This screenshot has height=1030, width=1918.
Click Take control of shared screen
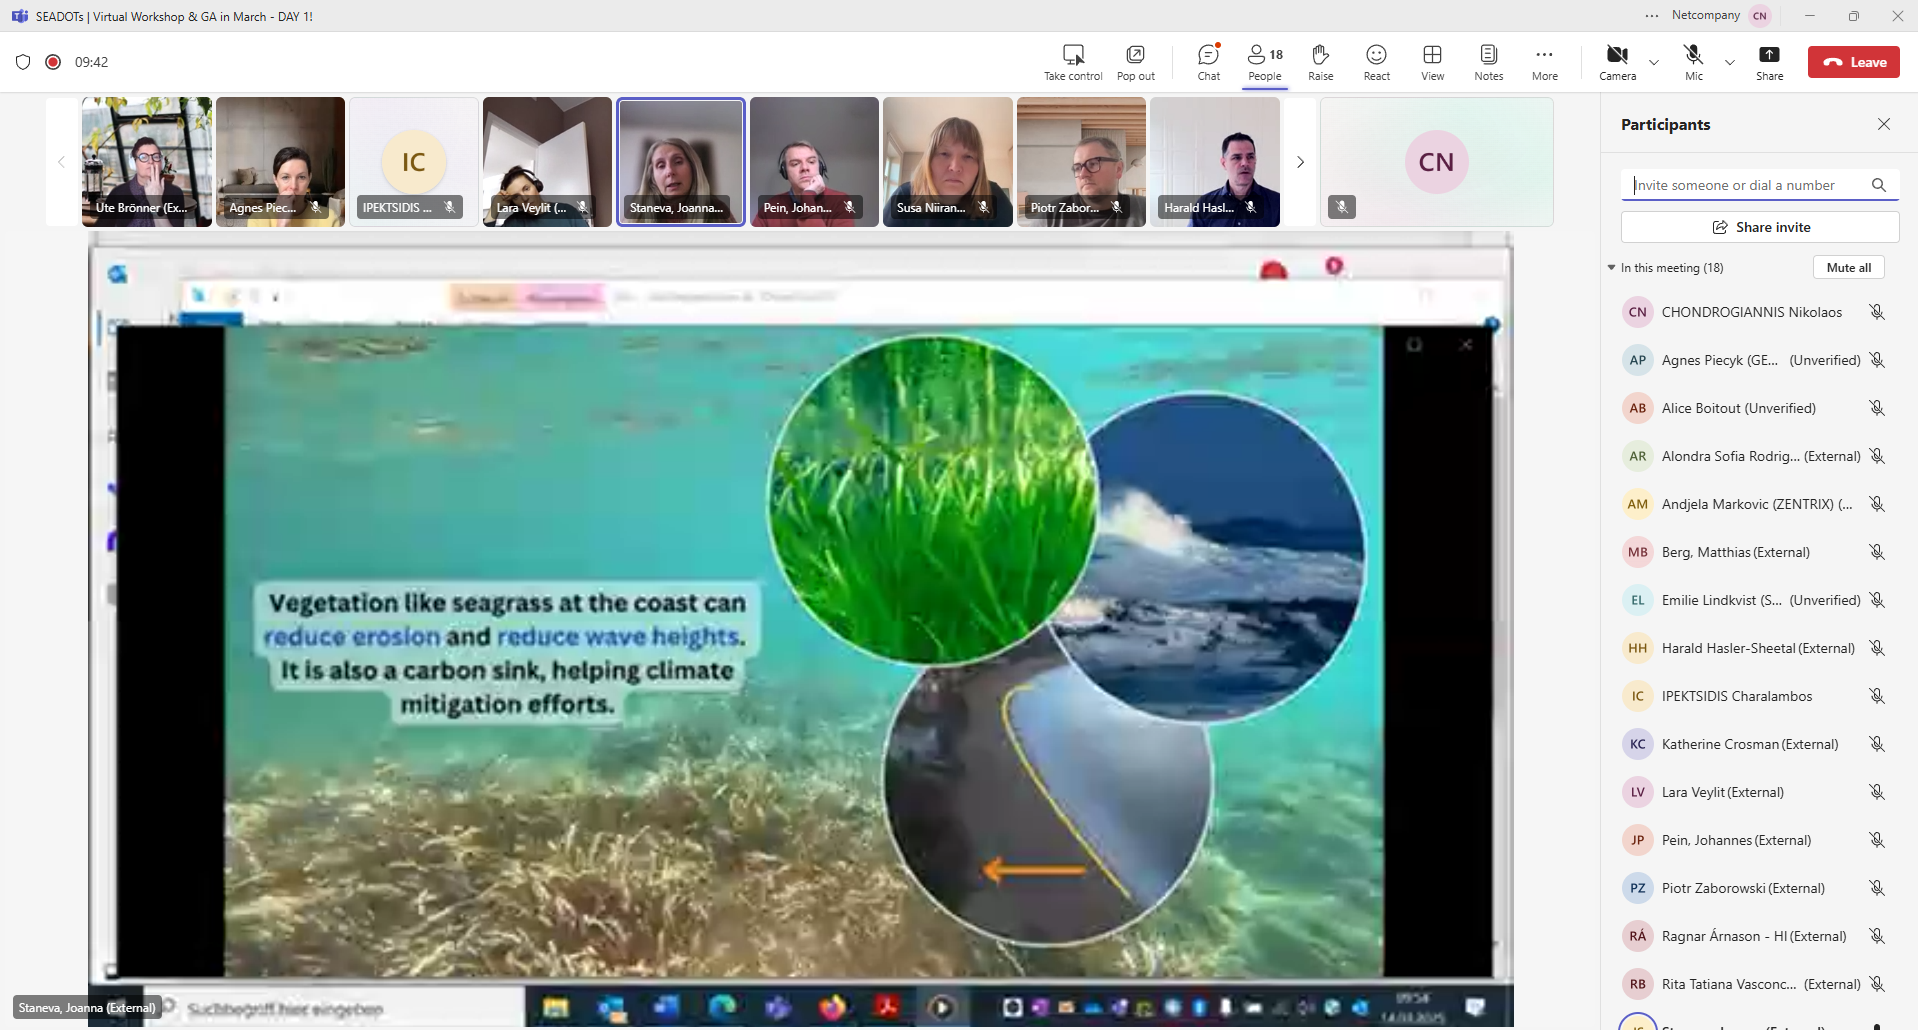coord(1073,62)
